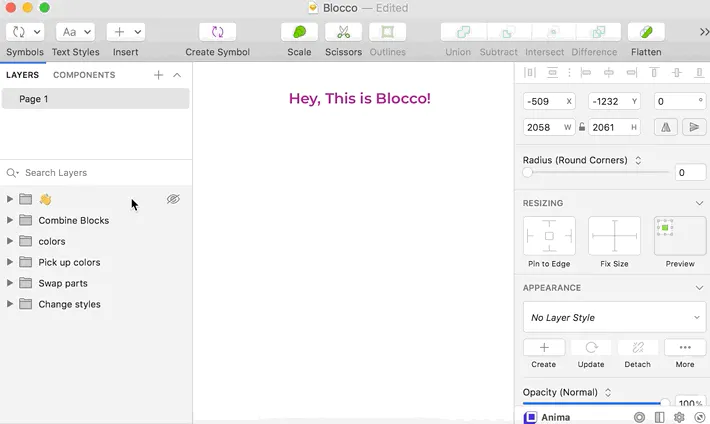This screenshot has height=424, width=710.
Task: Apply the Union boolean operation
Action: pos(463,32)
